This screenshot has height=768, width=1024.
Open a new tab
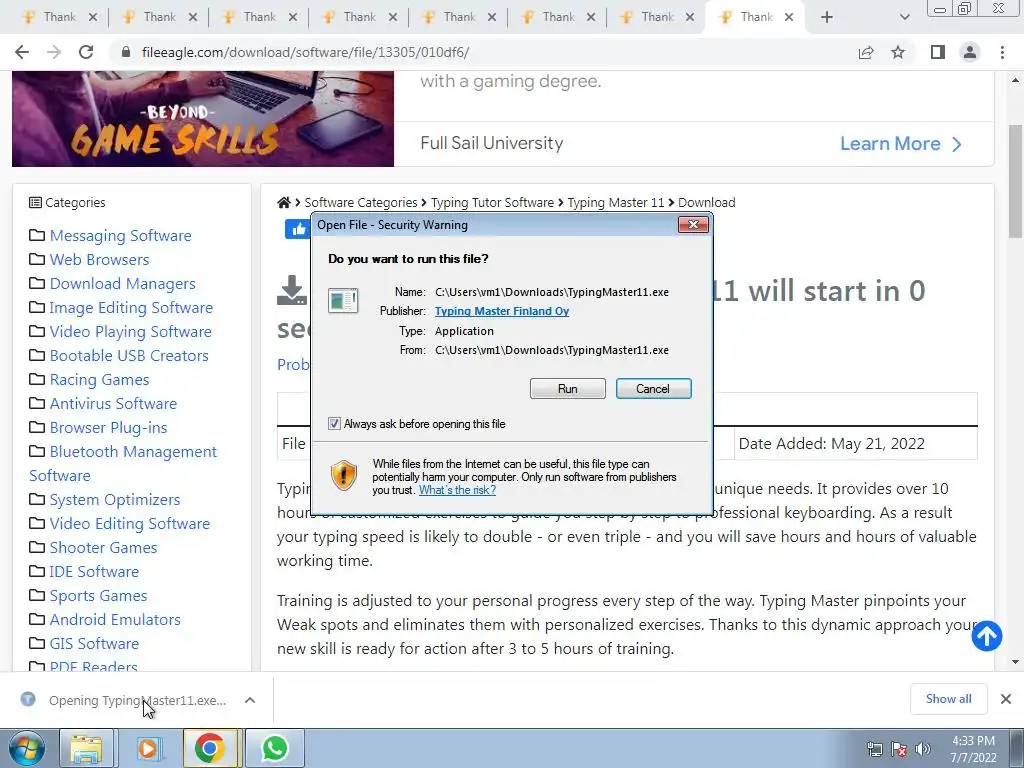point(827,17)
